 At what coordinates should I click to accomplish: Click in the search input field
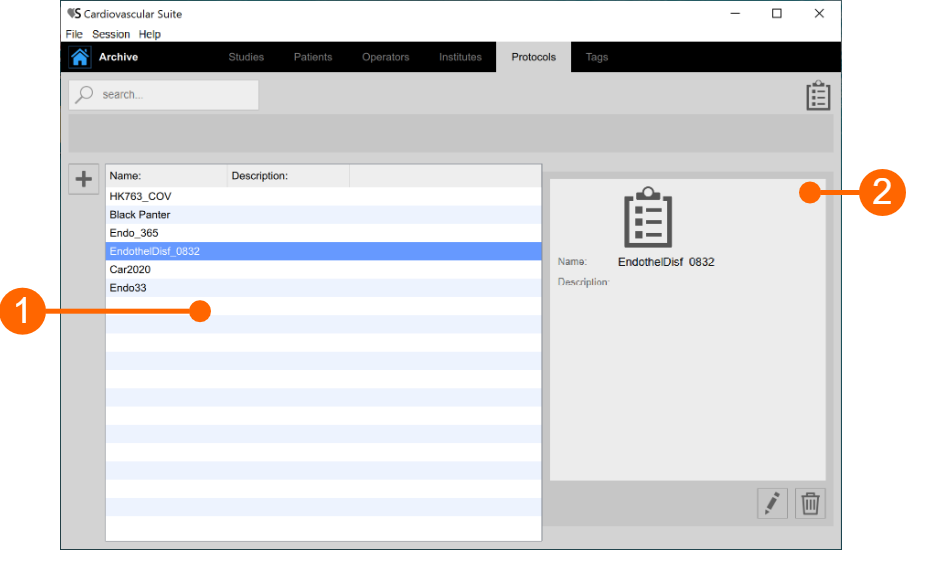[x=175, y=95]
